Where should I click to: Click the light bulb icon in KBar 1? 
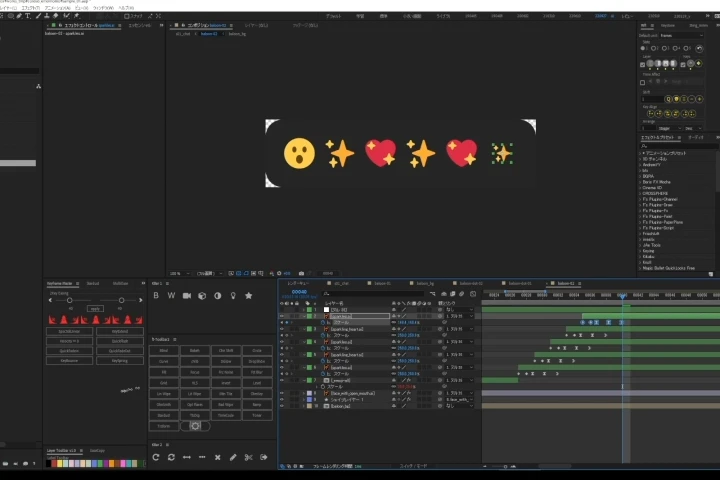pos(233,296)
